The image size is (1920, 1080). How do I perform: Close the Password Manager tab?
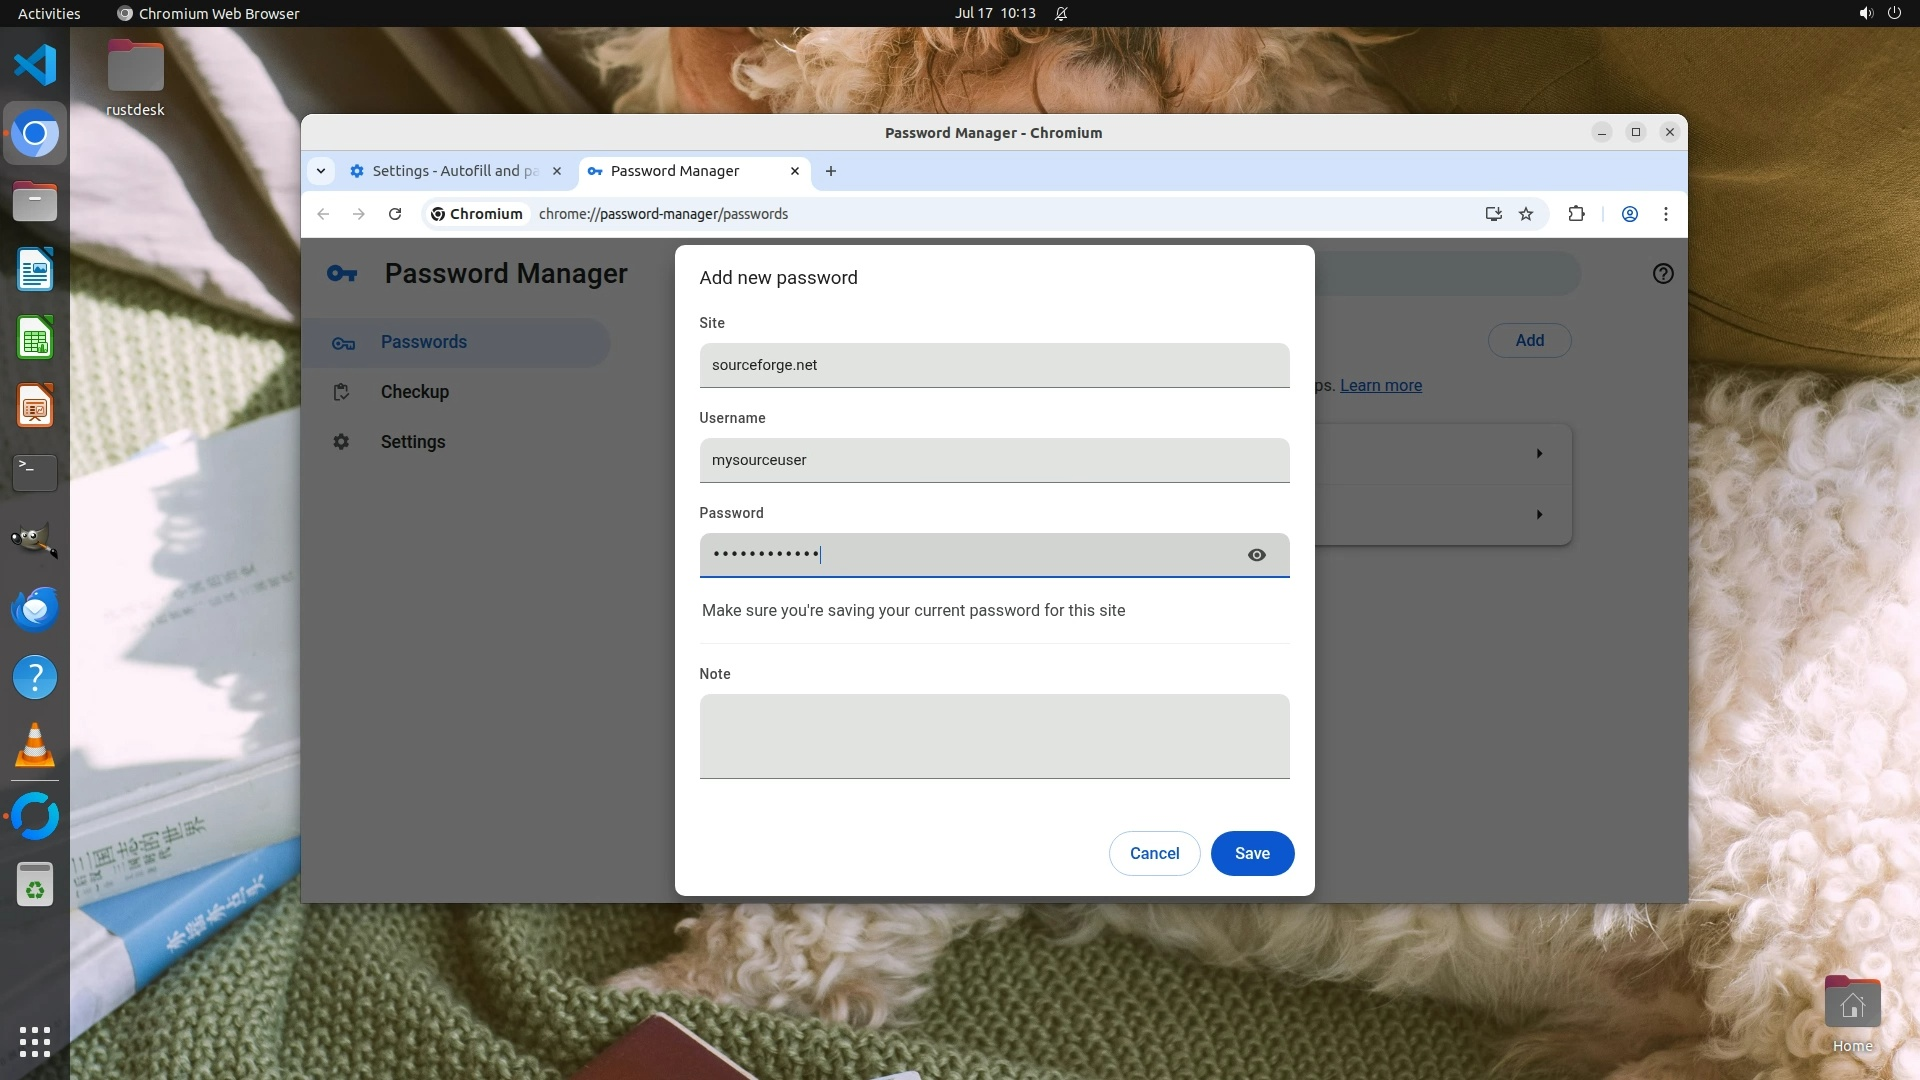point(795,171)
